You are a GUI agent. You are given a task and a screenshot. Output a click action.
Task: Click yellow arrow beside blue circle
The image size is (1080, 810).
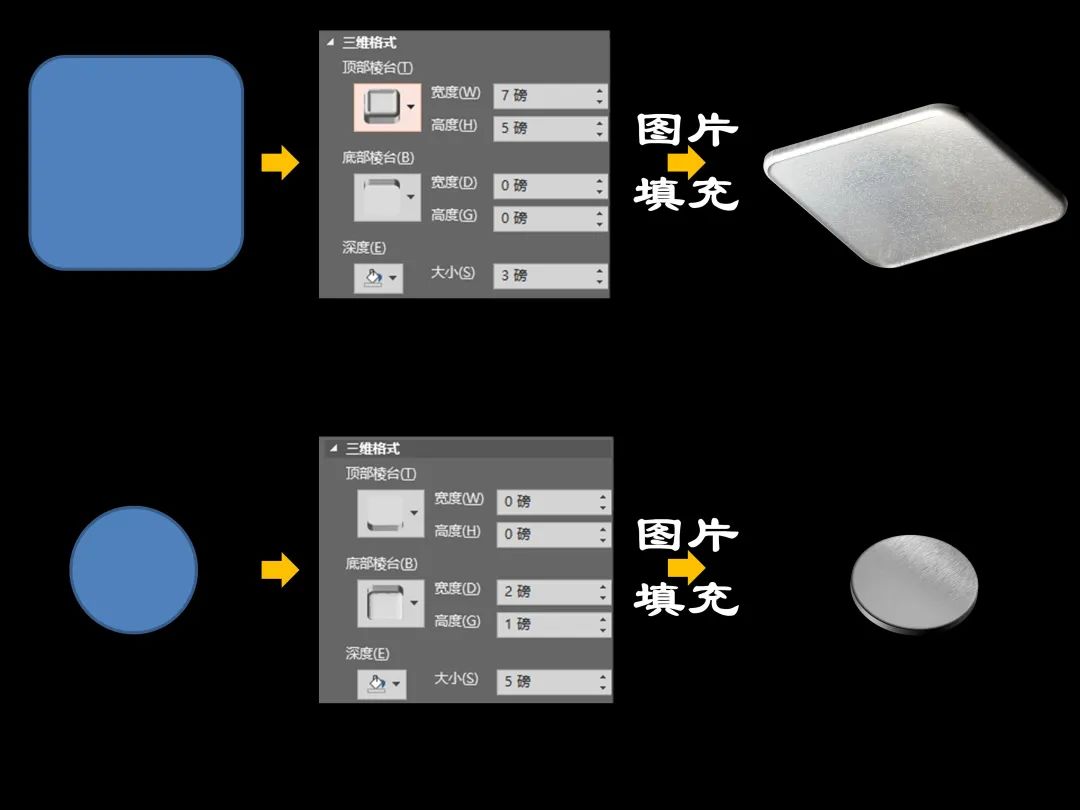pos(280,570)
